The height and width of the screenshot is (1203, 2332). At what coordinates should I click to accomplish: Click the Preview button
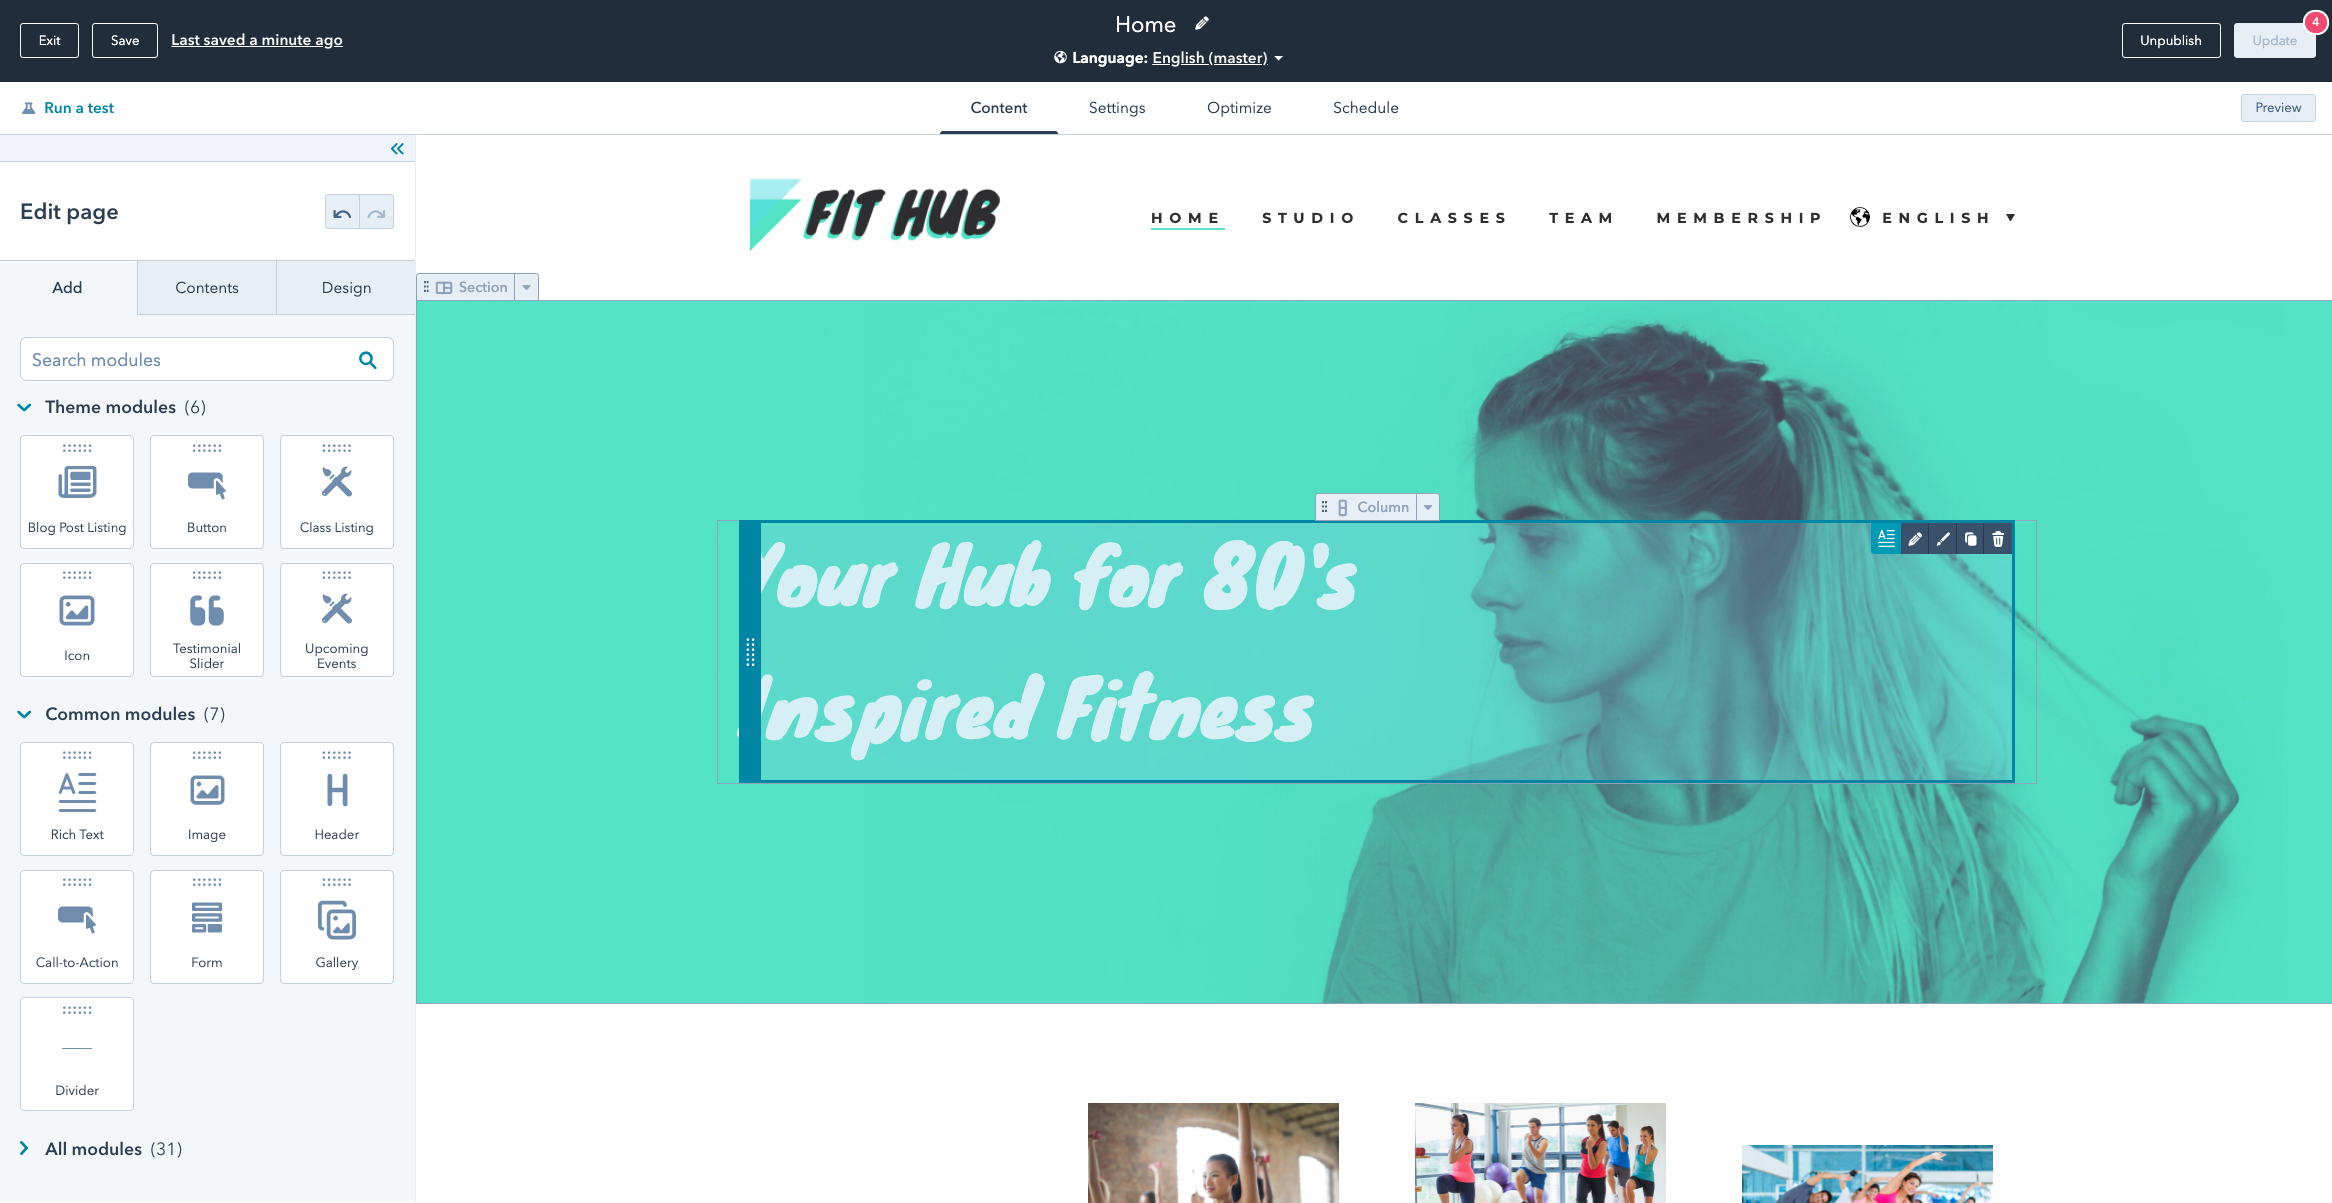2277,107
